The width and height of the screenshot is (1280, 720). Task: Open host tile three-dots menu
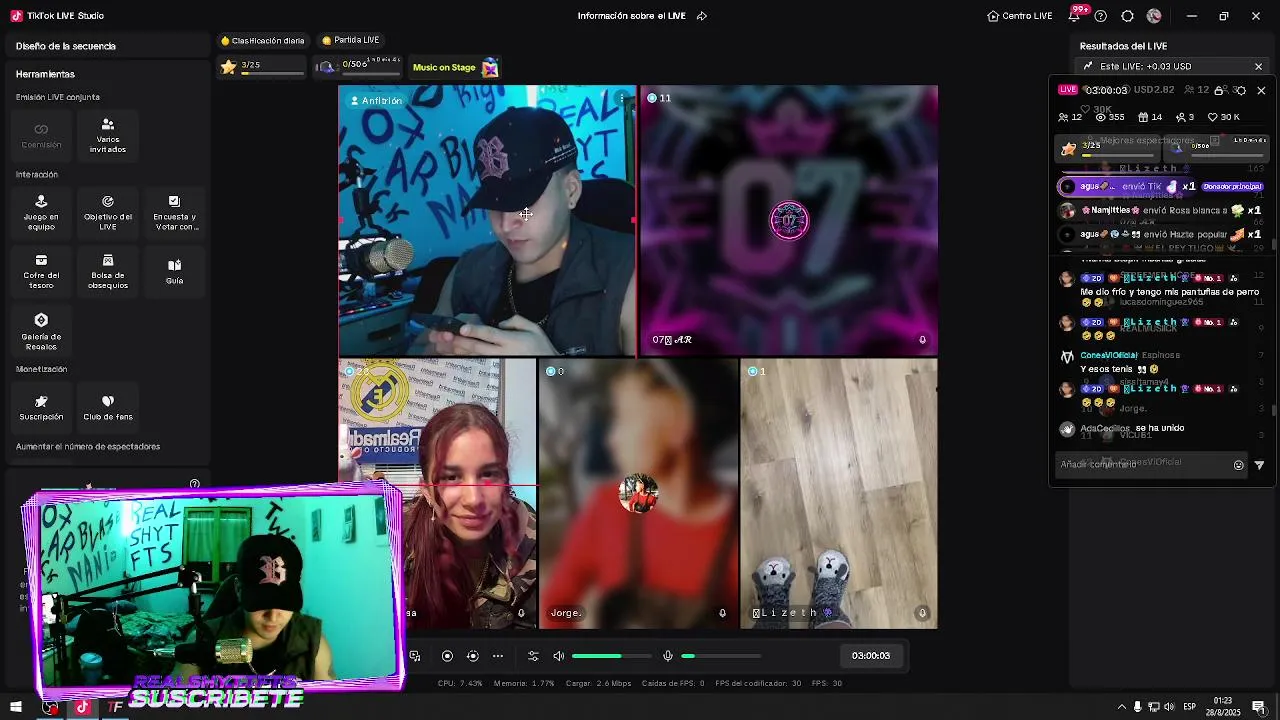tap(622, 98)
